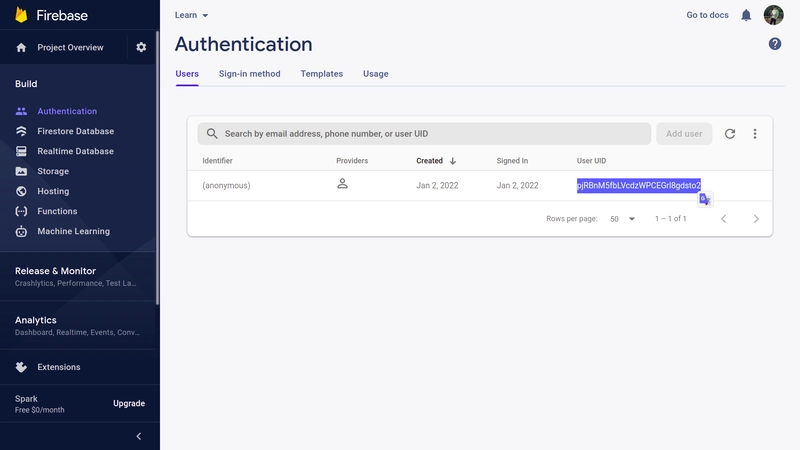
Task: Open the help question mark icon
Action: coord(774,44)
